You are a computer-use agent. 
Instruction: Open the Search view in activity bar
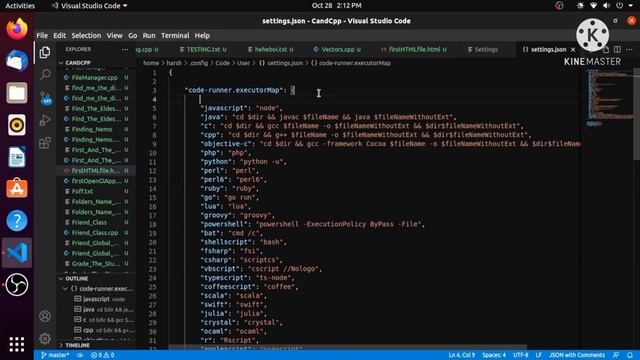point(45,75)
